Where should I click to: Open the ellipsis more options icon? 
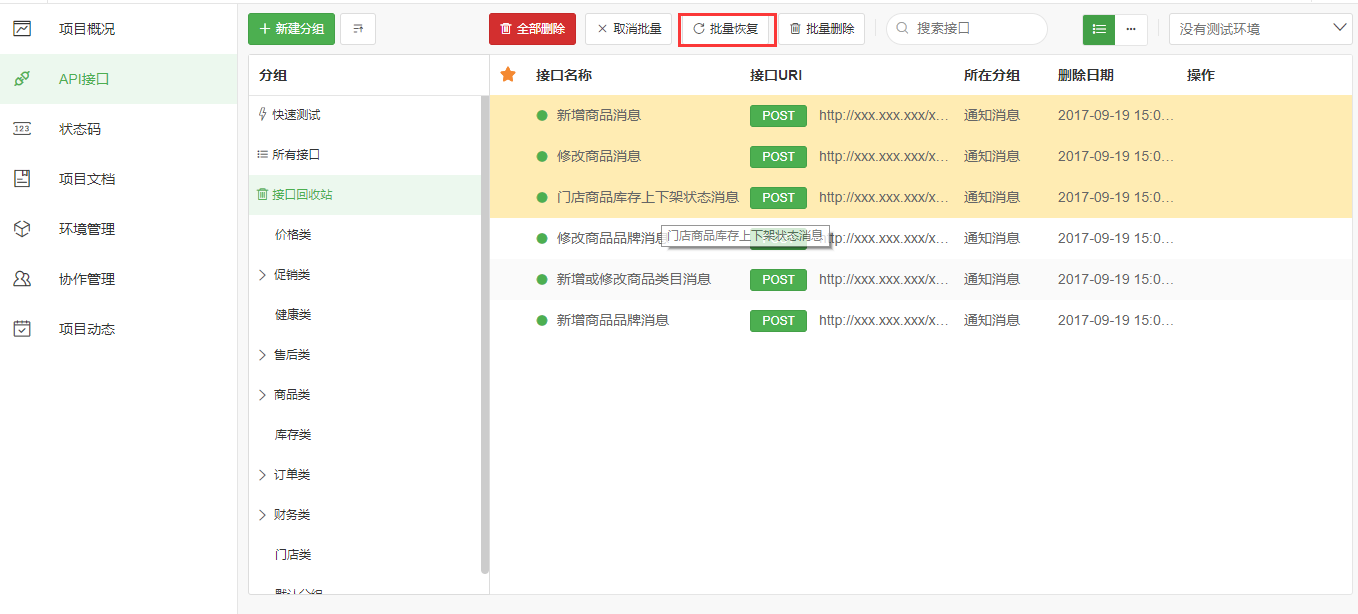tap(1131, 29)
